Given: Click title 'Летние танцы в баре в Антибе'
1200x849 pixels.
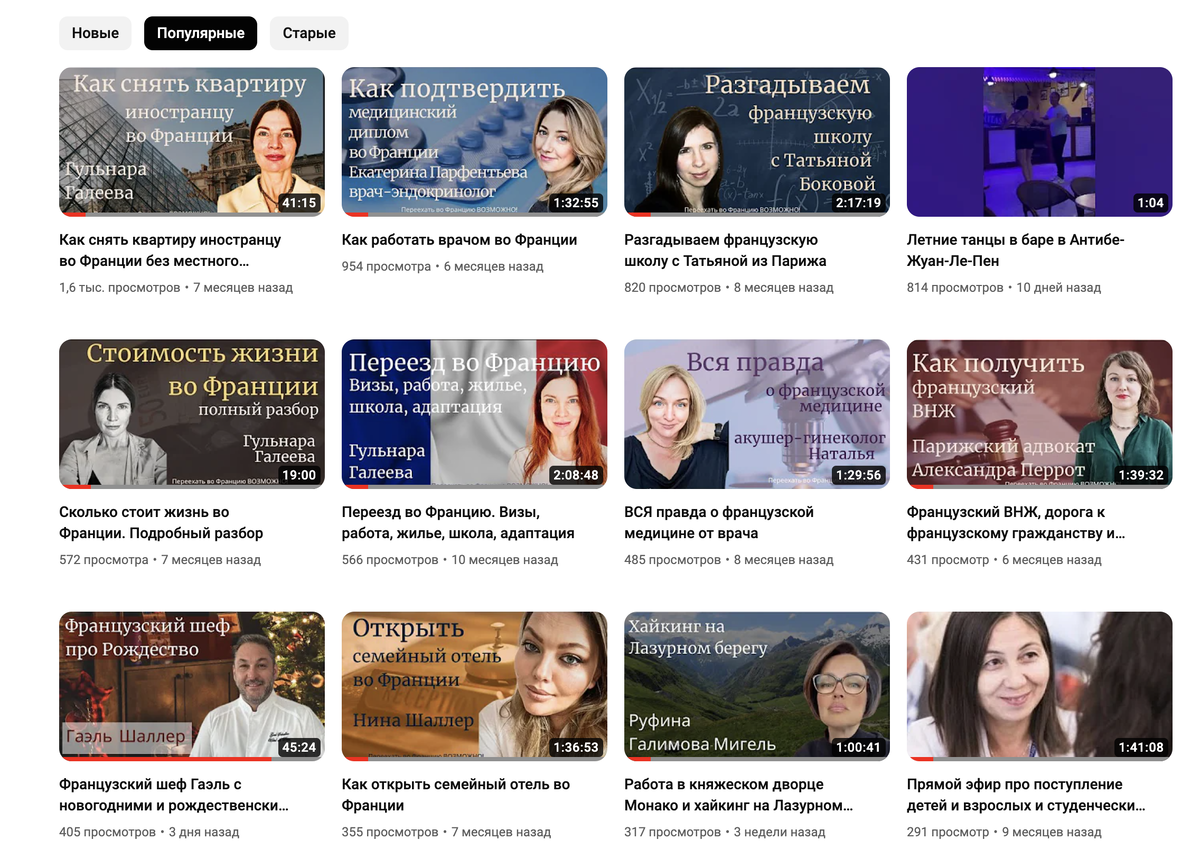Looking at the screenshot, I should (x=1016, y=250).
